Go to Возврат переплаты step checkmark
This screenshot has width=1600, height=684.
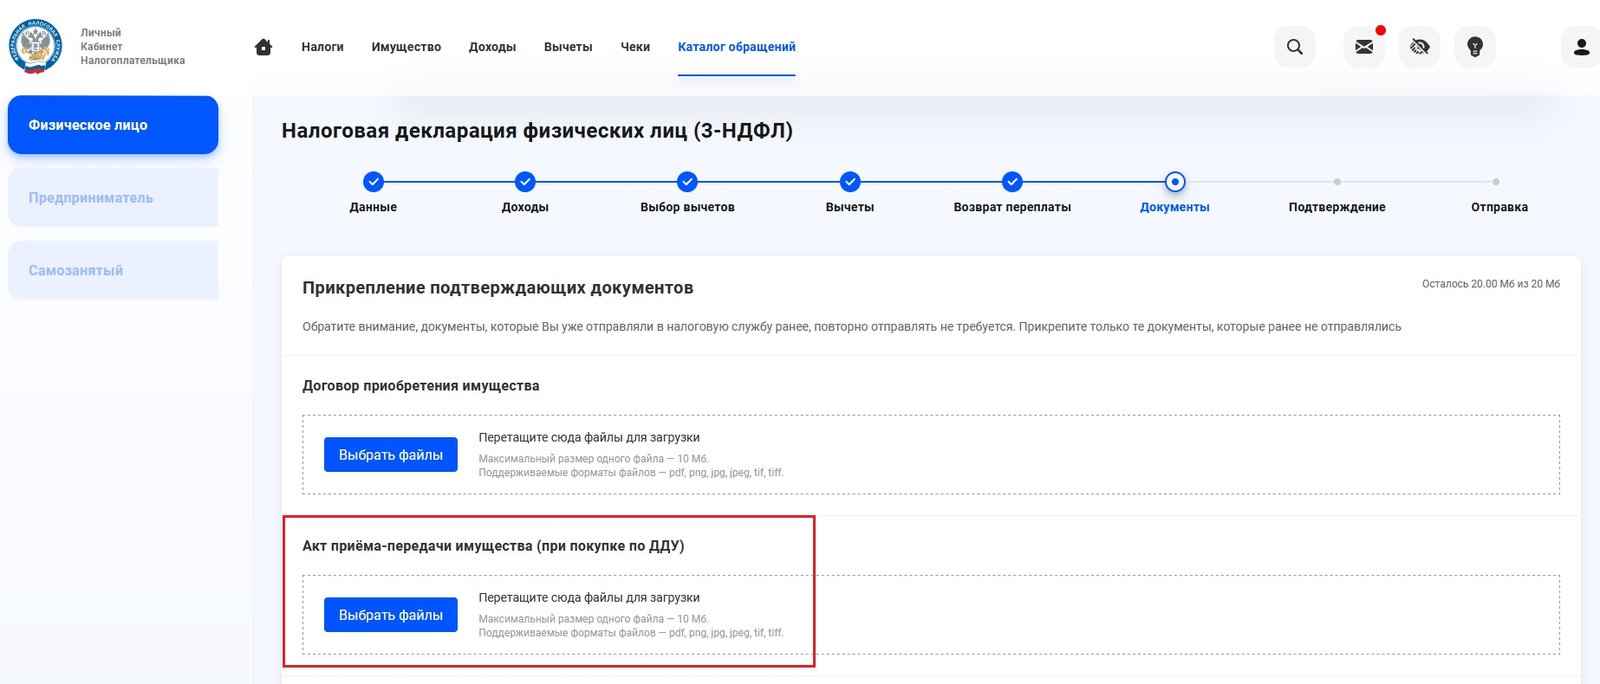[1012, 182]
